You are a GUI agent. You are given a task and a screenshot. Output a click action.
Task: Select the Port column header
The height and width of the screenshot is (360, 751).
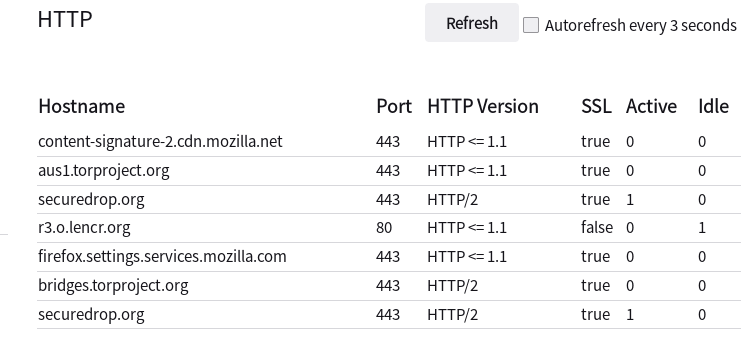[x=394, y=106]
